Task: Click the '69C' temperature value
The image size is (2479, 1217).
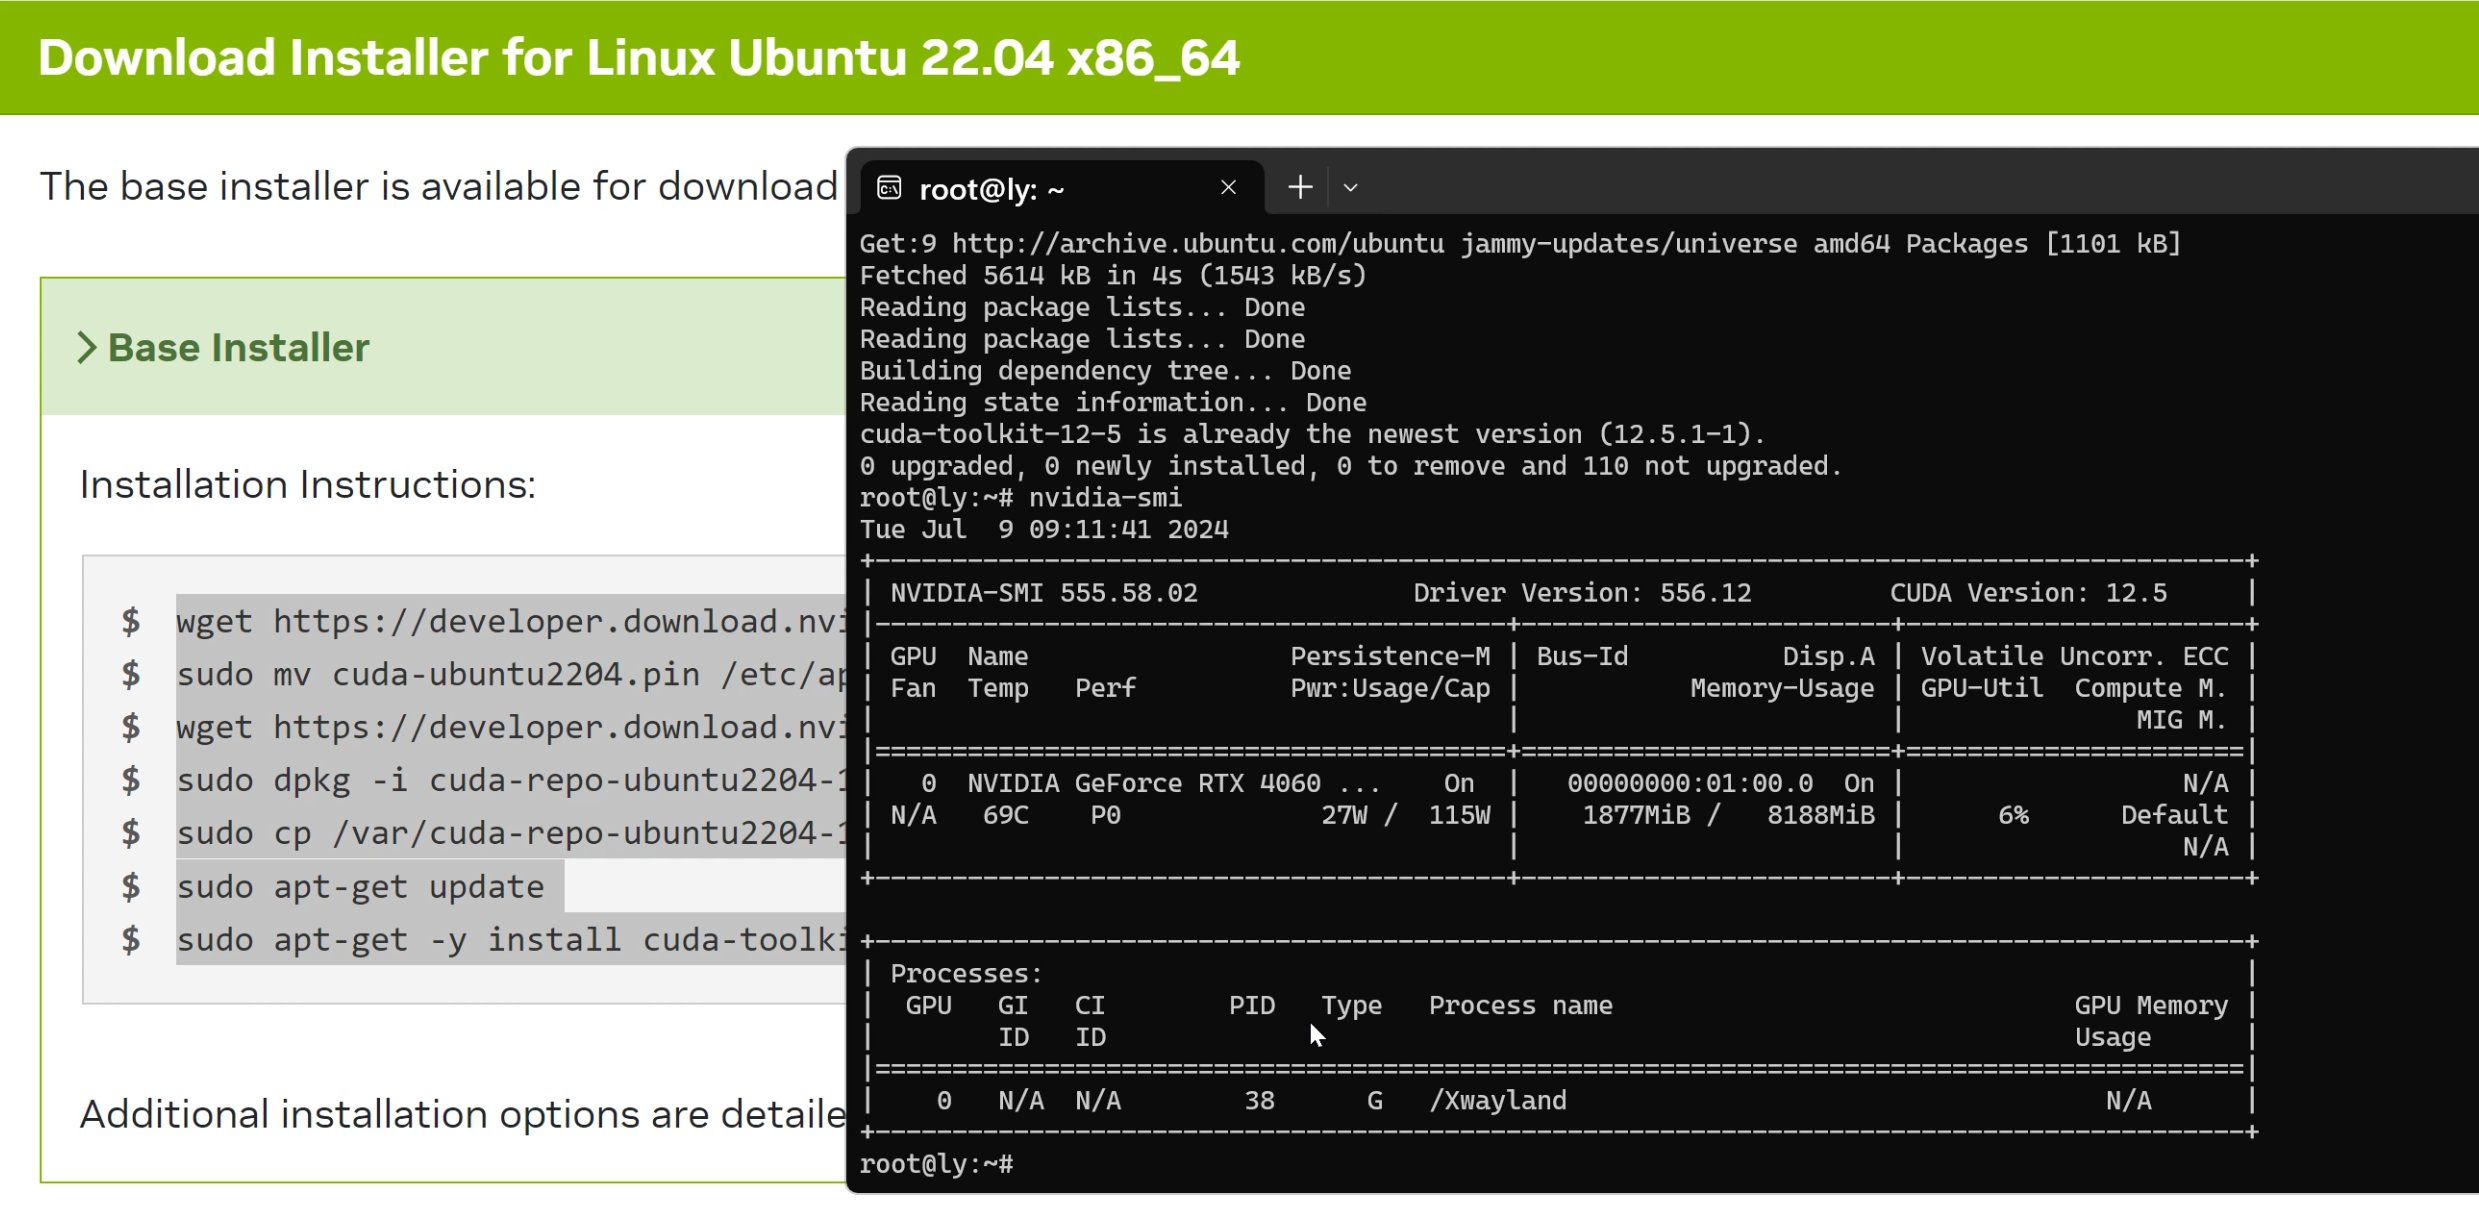Action: point(1005,815)
